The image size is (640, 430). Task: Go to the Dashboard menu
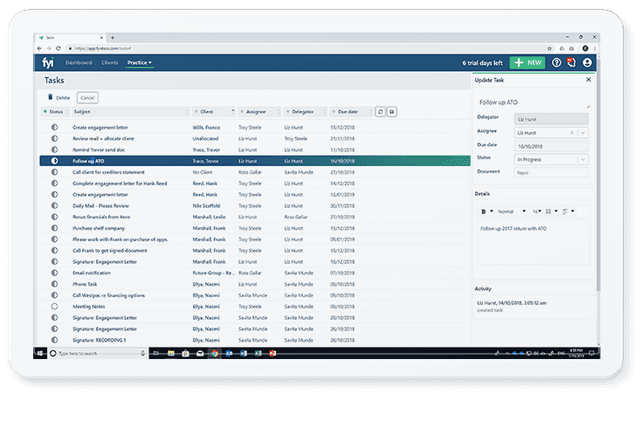point(79,62)
